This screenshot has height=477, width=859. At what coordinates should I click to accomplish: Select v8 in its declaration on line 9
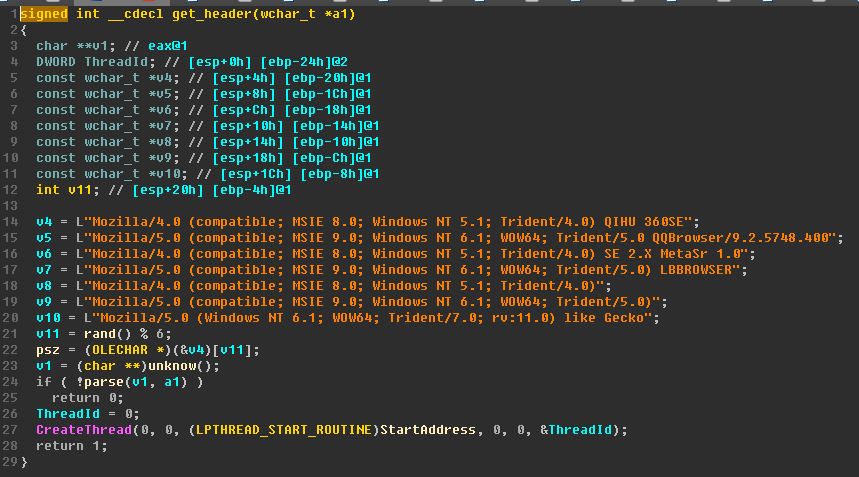pos(164,142)
